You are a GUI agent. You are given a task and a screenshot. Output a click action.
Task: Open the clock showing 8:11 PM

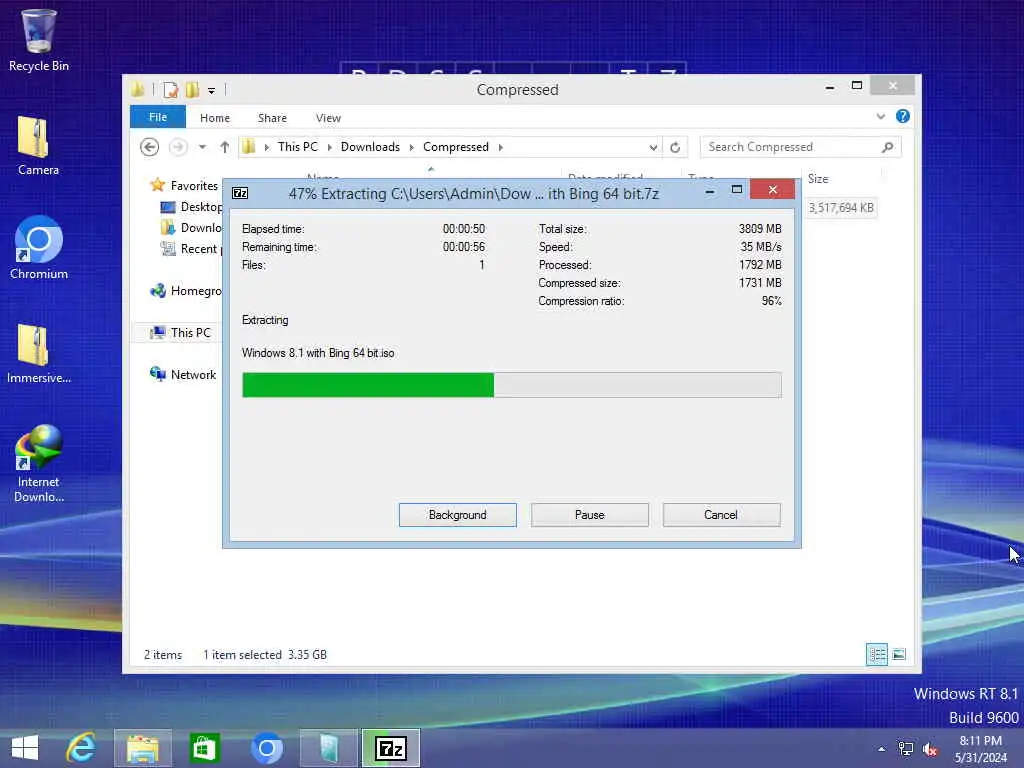pyautogui.click(x=981, y=749)
